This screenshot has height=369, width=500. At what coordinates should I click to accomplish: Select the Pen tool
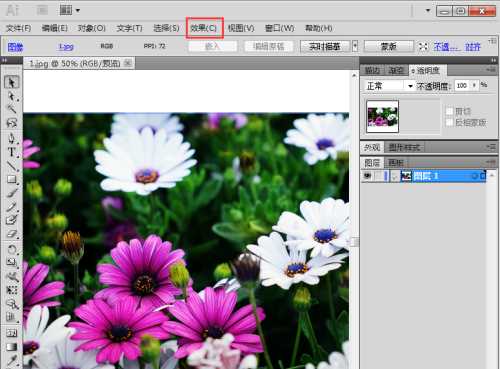point(12,138)
